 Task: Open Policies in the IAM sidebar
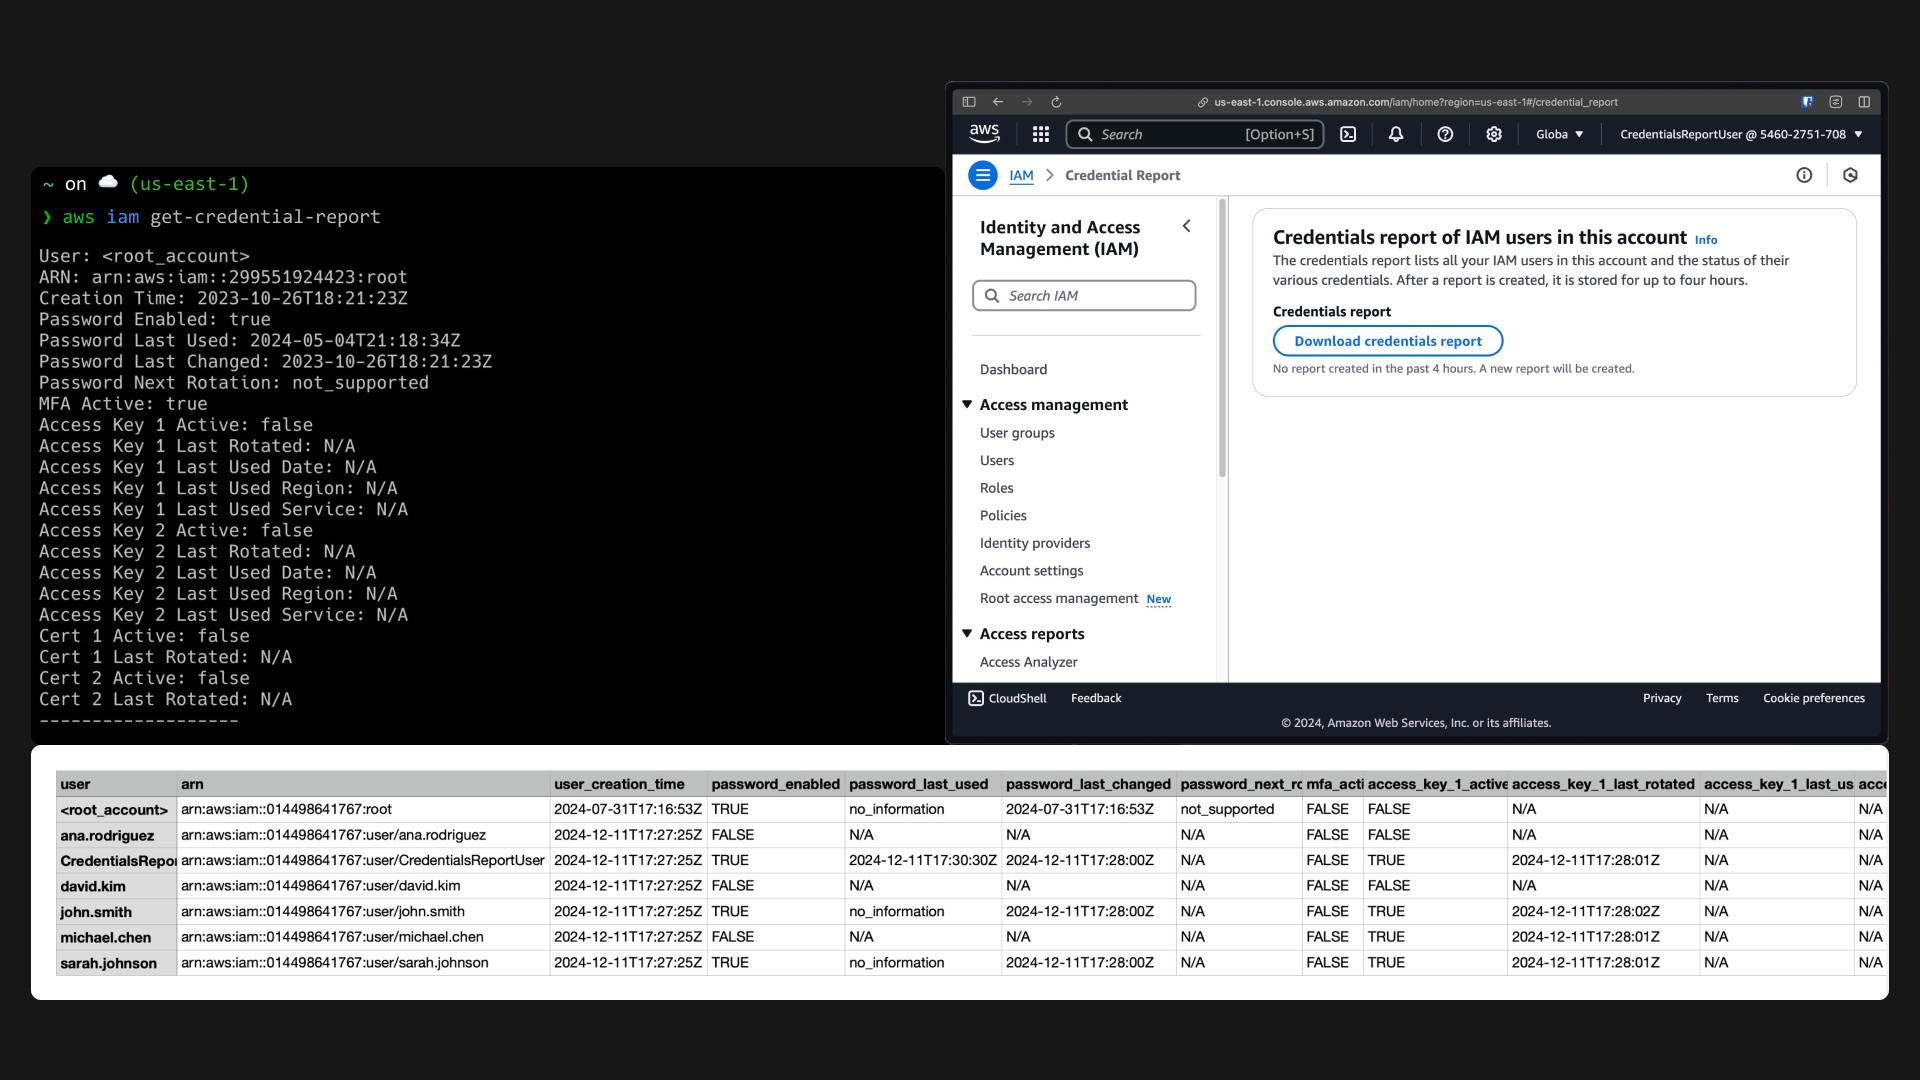tap(1003, 515)
